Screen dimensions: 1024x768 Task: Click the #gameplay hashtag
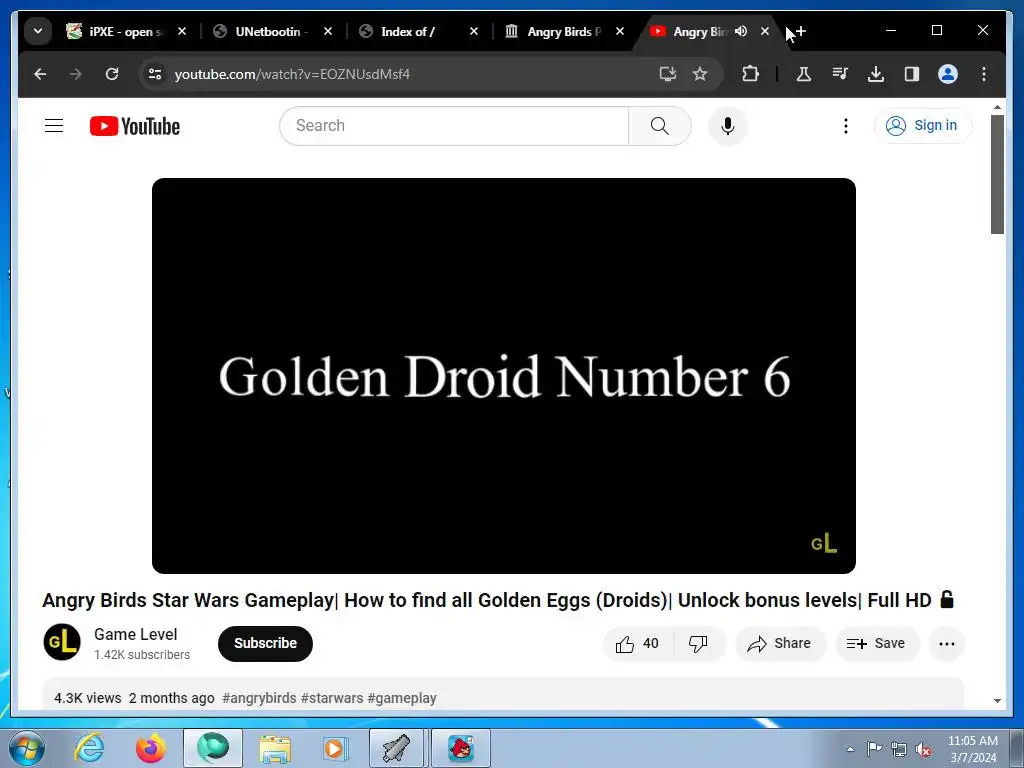[x=402, y=698]
